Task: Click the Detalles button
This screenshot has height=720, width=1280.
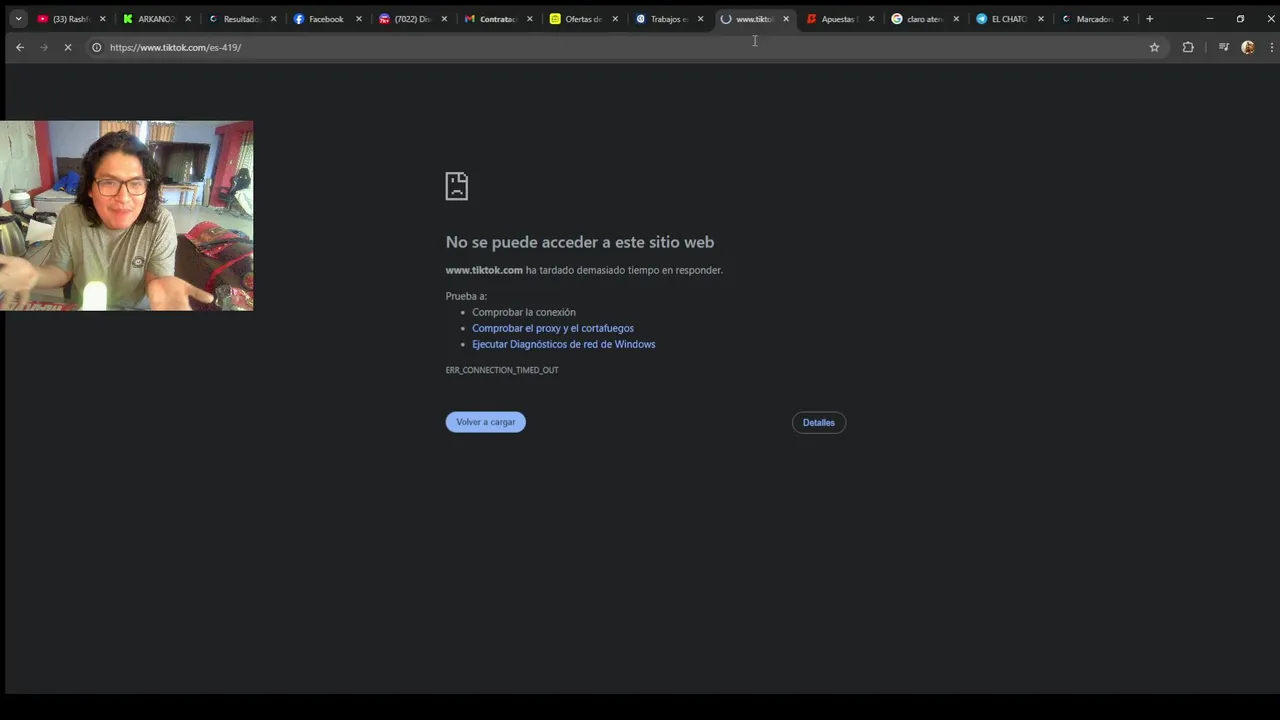Action: 819,422
